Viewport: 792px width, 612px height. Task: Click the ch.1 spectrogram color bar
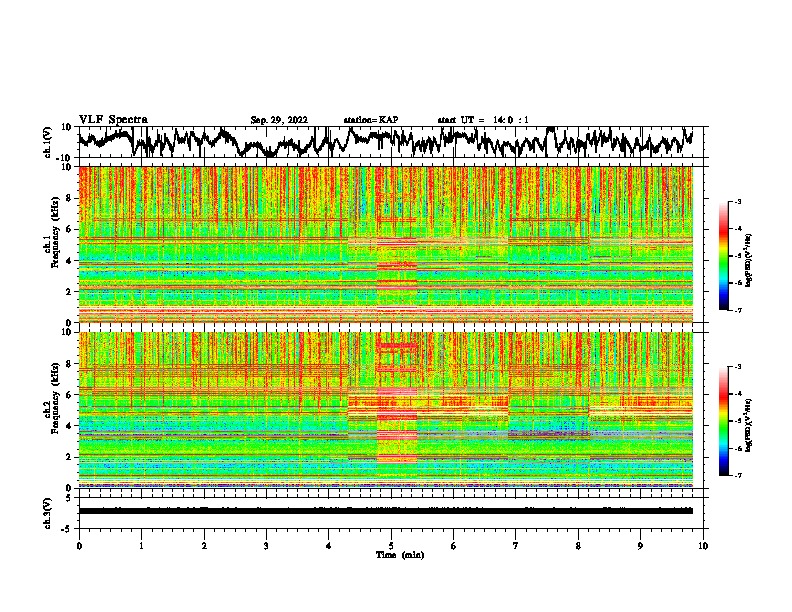[724, 256]
